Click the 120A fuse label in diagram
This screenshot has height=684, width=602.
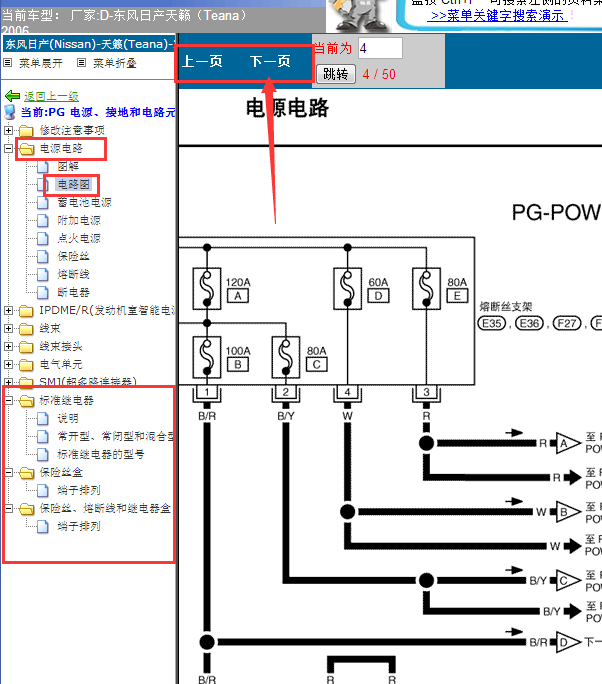pos(238,282)
